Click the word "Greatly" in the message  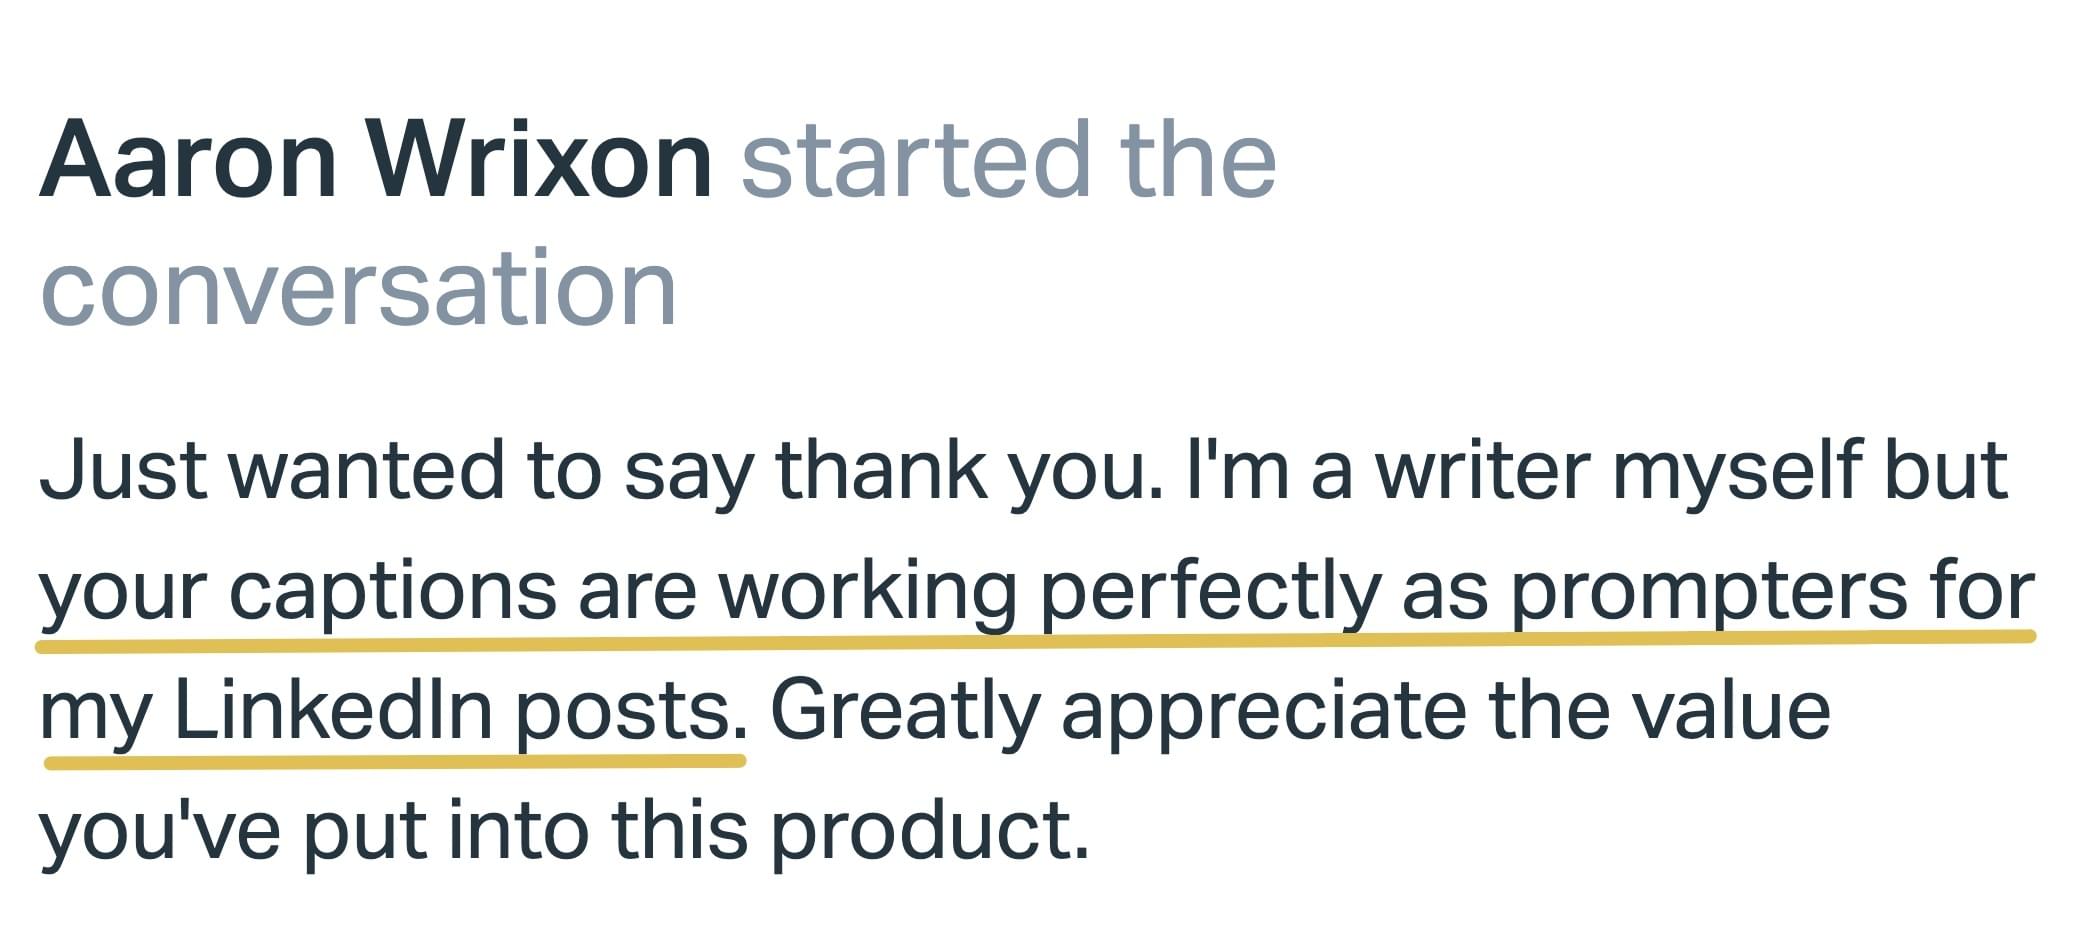tap(905, 710)
